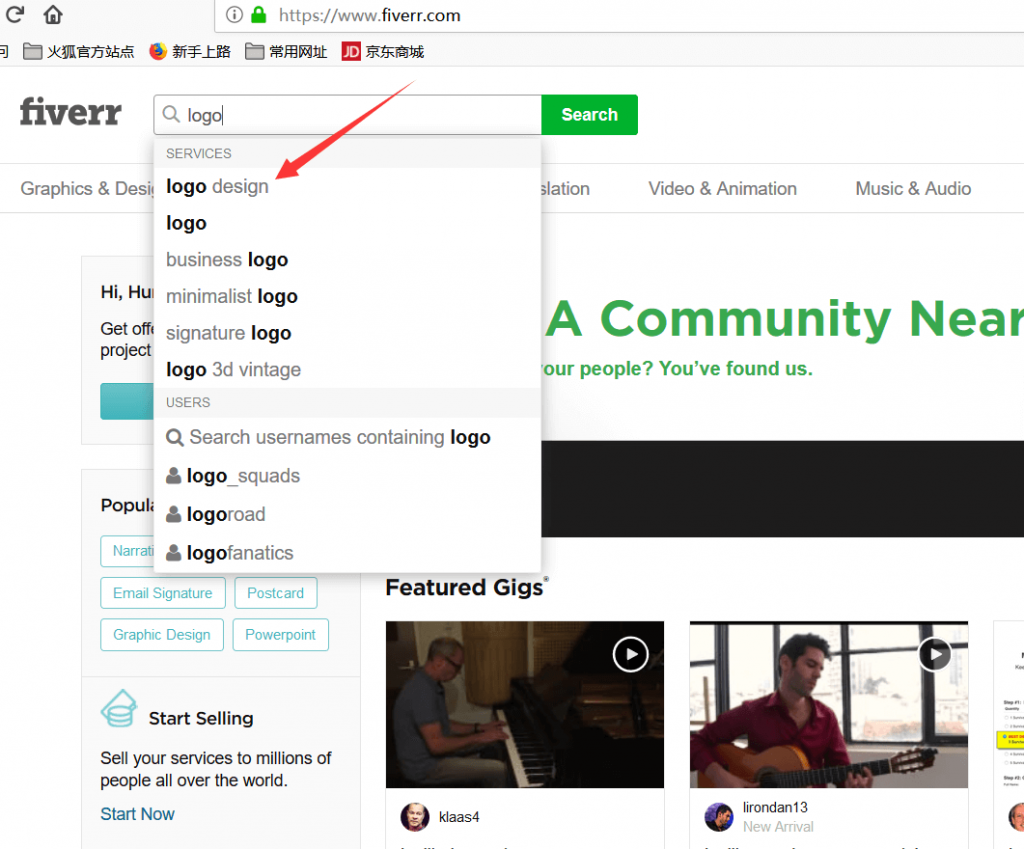Screen dimensions: 1024x849
Task: Click the user icon beside logo_squads
Action: pos(174,475)
